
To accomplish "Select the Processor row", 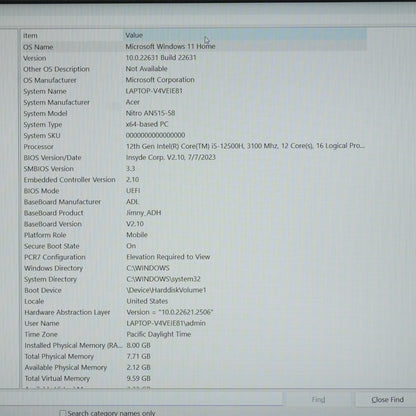I will tap(193, 146).
